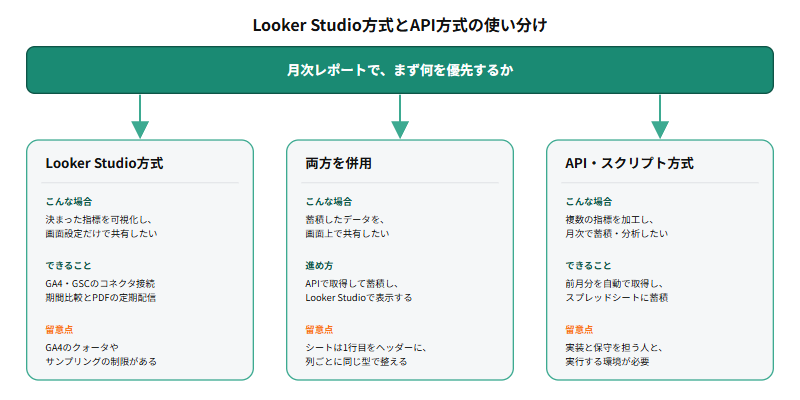The height and width of the screenshot is (400, 800).
Task: Click 'できること' in the Looker Studio方式 card
Action: pyautogui.click(x=68, y=266)
